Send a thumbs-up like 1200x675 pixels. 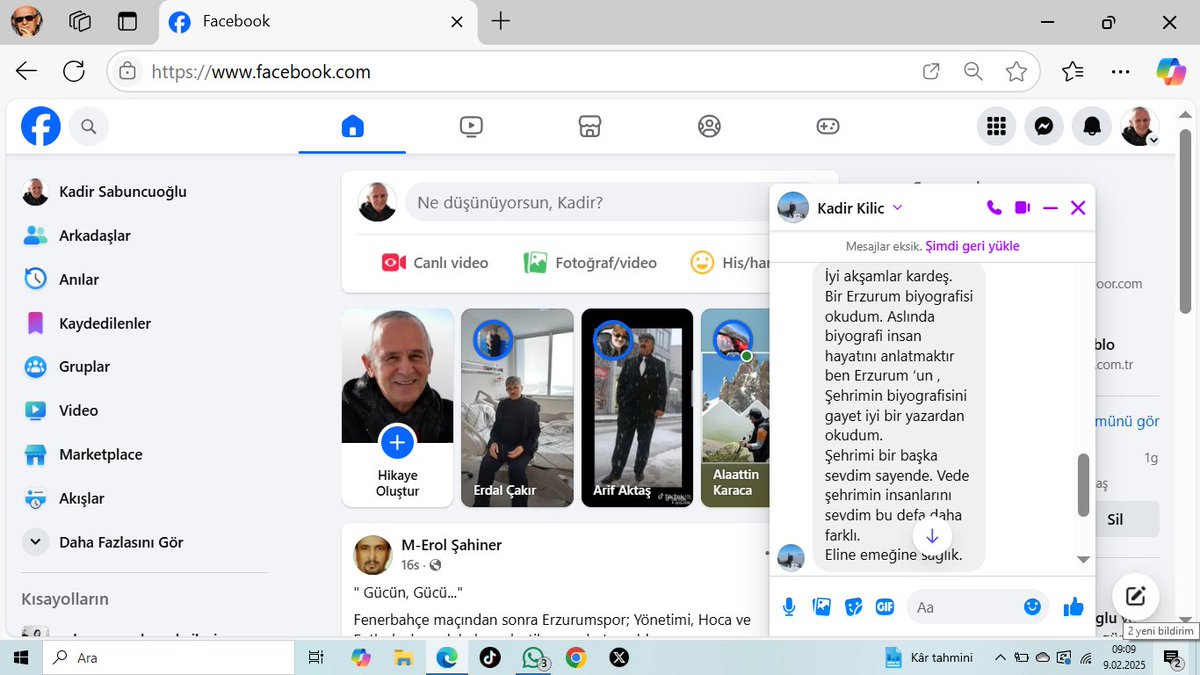click(1073, 606)
